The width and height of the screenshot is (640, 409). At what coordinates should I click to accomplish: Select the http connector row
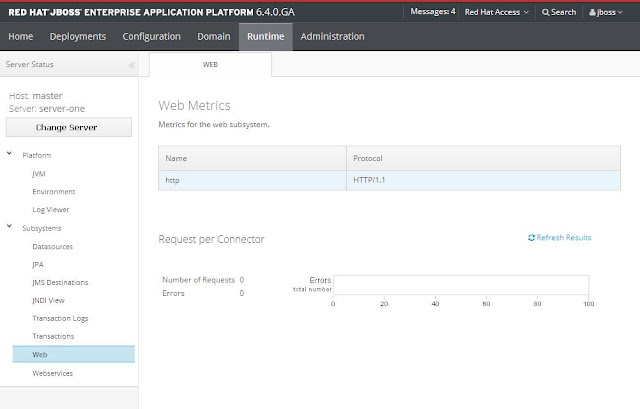[389, 180]
